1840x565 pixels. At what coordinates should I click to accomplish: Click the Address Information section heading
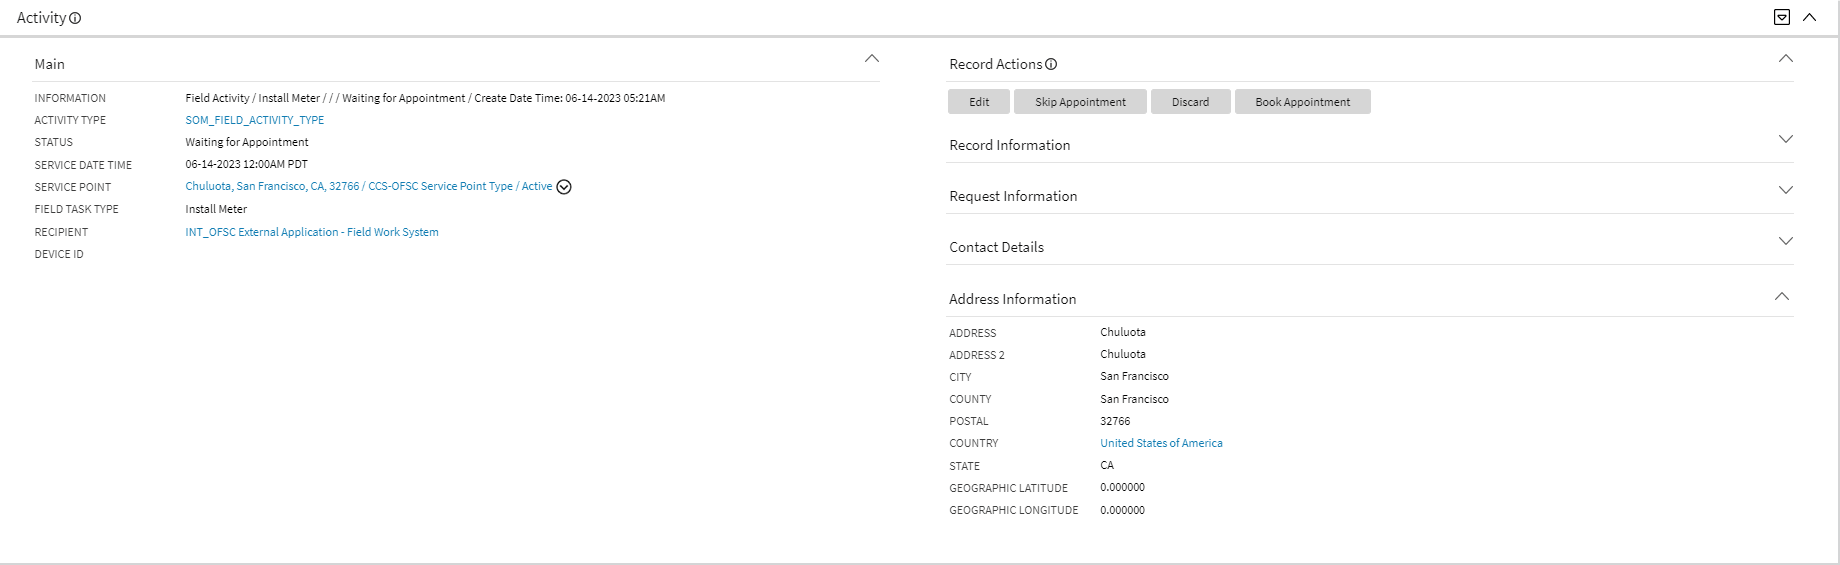[x=1013, y=299]
